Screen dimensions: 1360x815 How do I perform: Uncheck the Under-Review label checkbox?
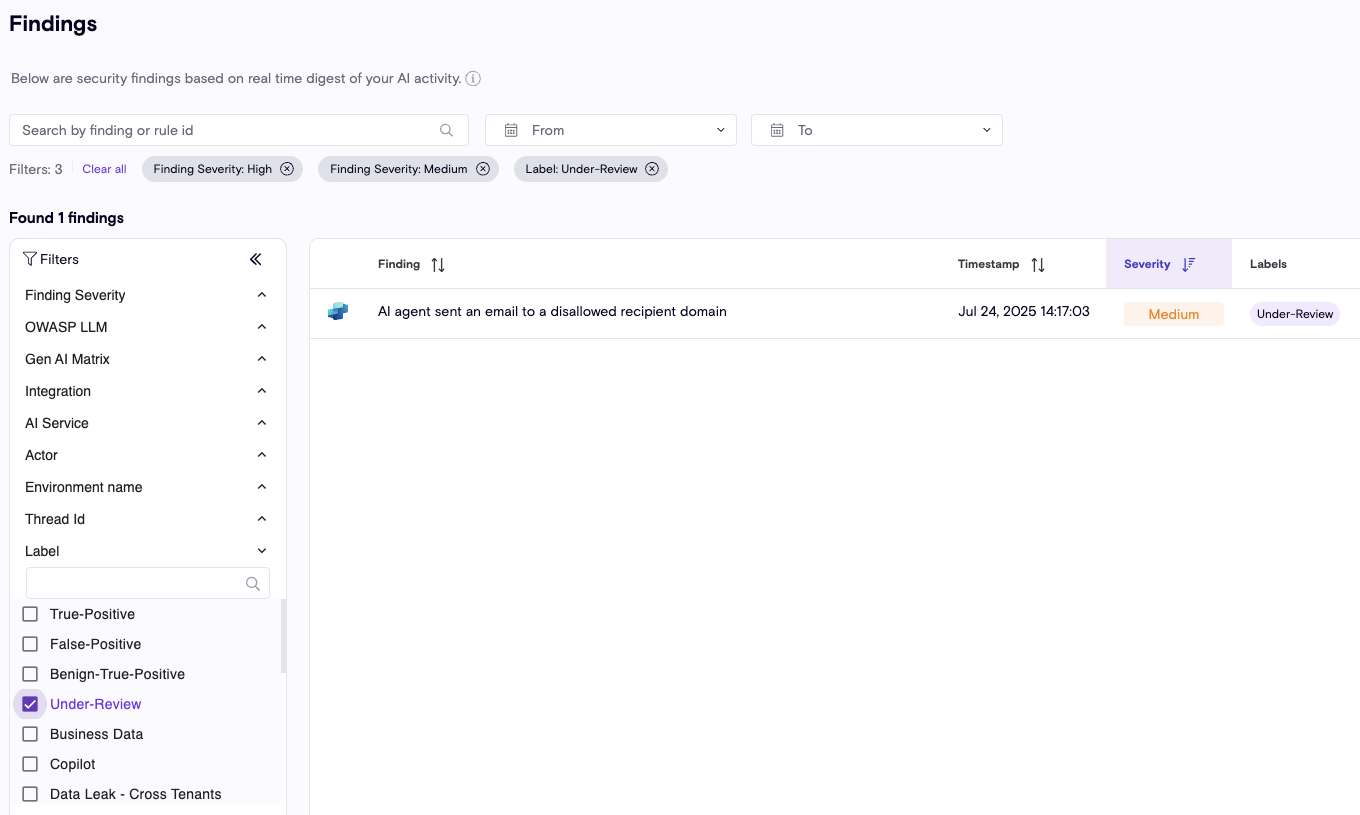[30, 704]
